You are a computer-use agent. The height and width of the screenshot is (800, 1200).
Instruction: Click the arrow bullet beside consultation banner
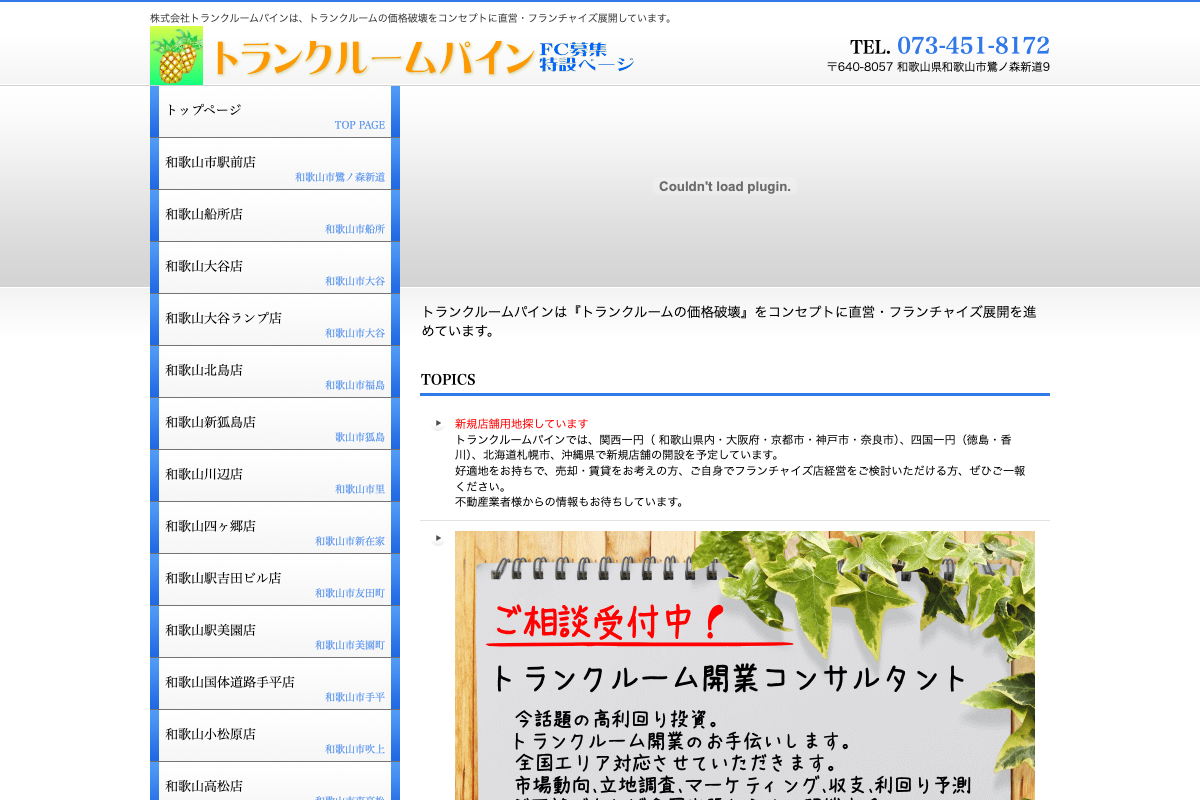tap(438, 538)
